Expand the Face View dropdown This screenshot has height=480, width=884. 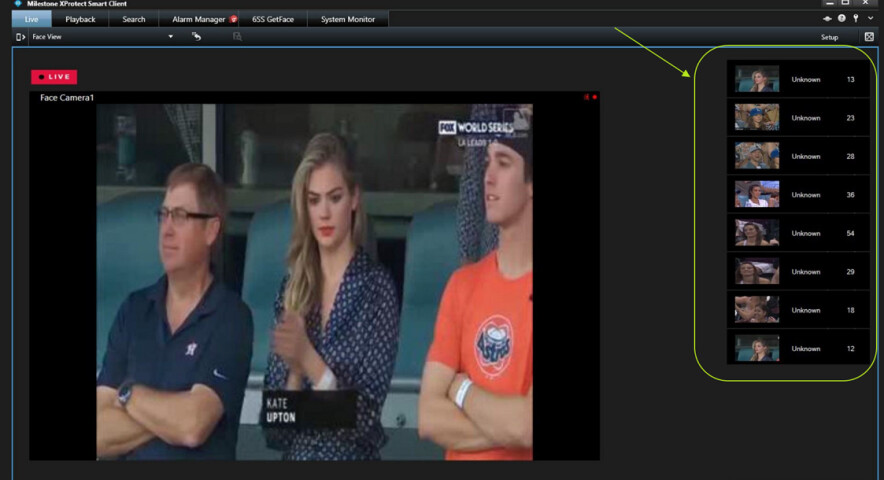point(170,37)
